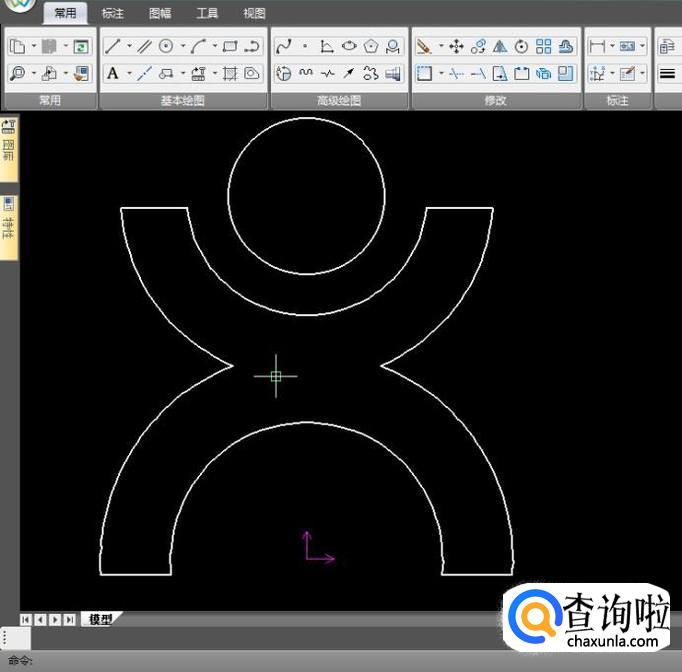Image resolution: width=682 pixels, height=672 pixels.
Task: Select the Text tool A icon
Action: (x=113, y=73)
